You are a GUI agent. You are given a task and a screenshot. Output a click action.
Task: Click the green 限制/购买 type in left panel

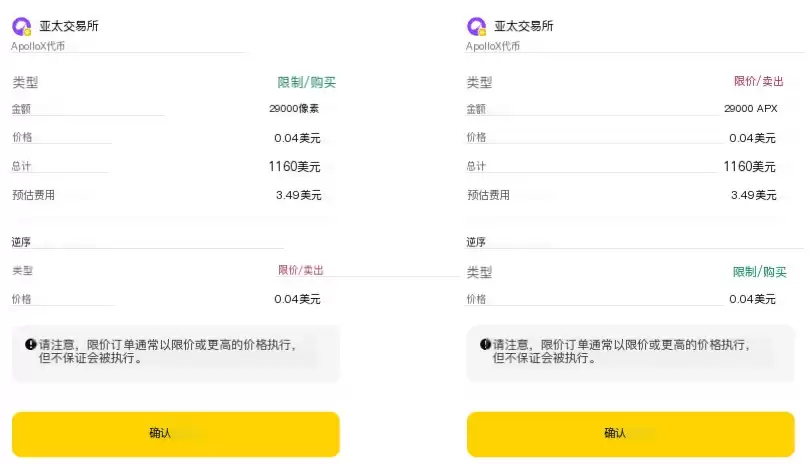[x=306, y=82]
